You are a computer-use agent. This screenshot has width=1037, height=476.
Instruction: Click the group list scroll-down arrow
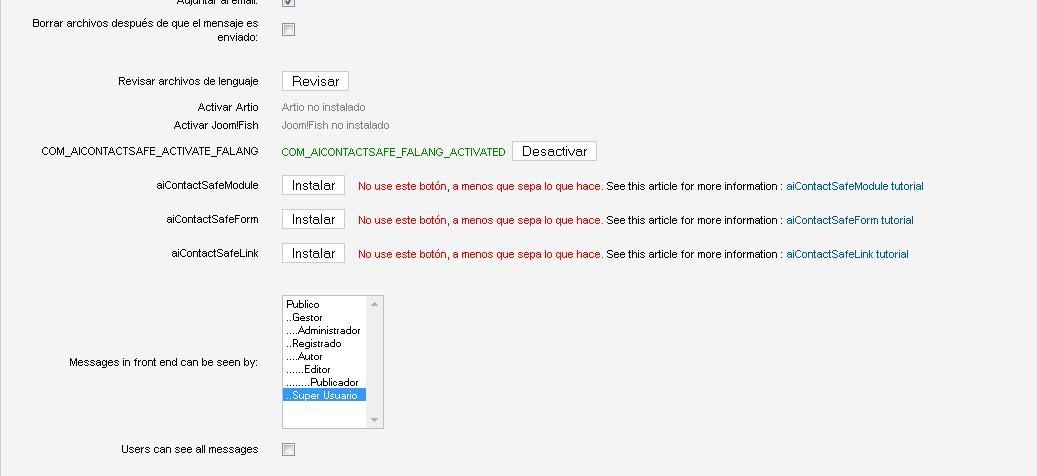pos(374,420)
